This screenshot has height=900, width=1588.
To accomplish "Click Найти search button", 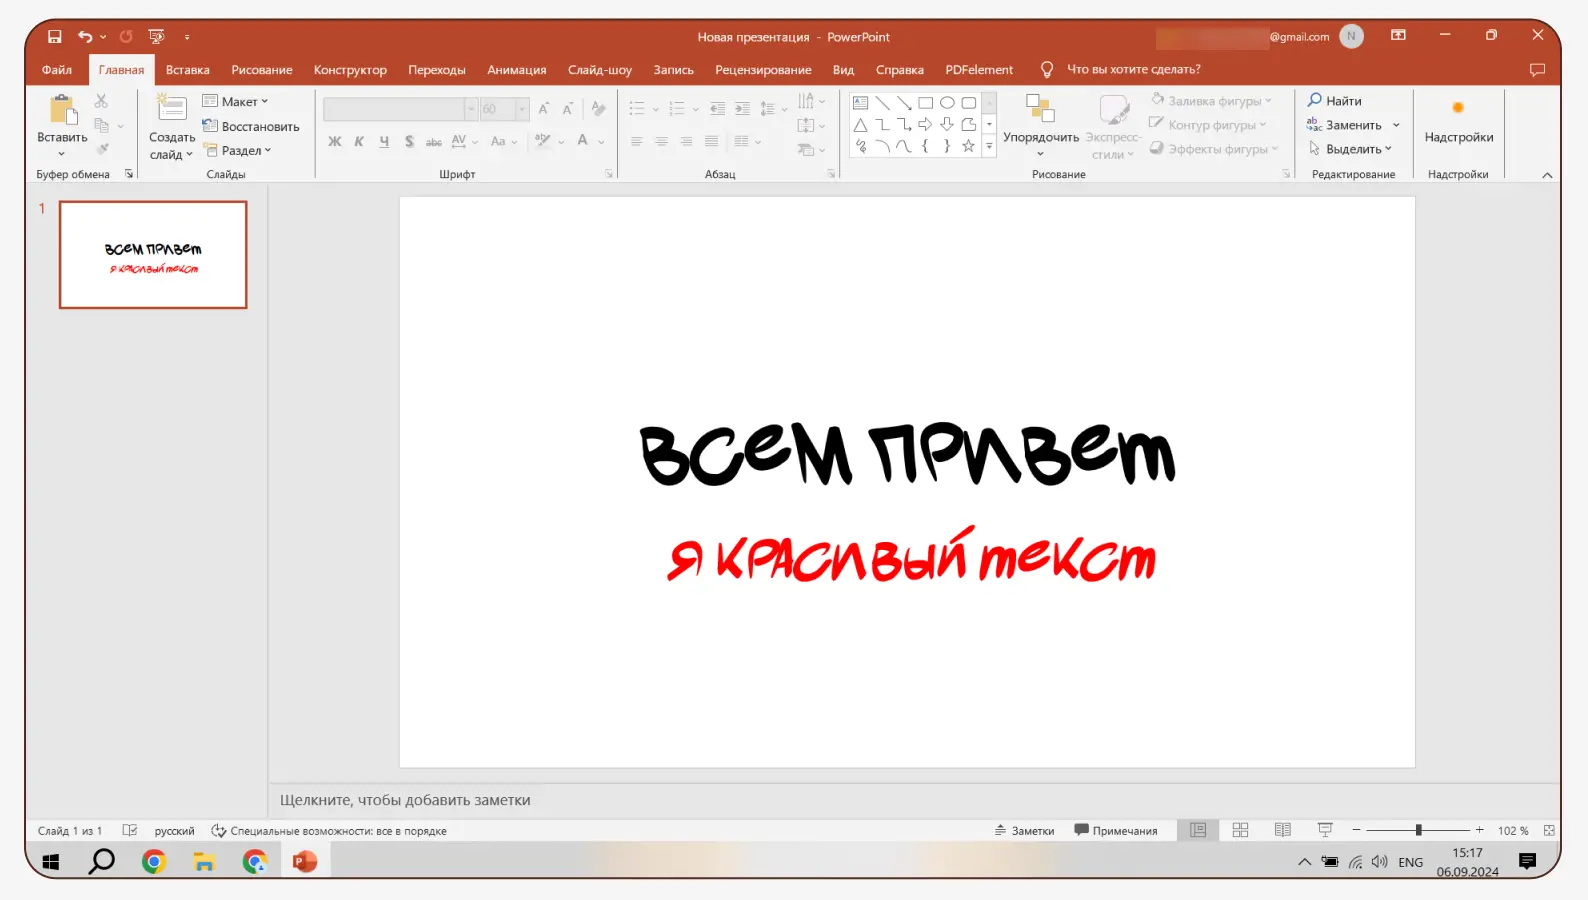I will click(1334, 100).
